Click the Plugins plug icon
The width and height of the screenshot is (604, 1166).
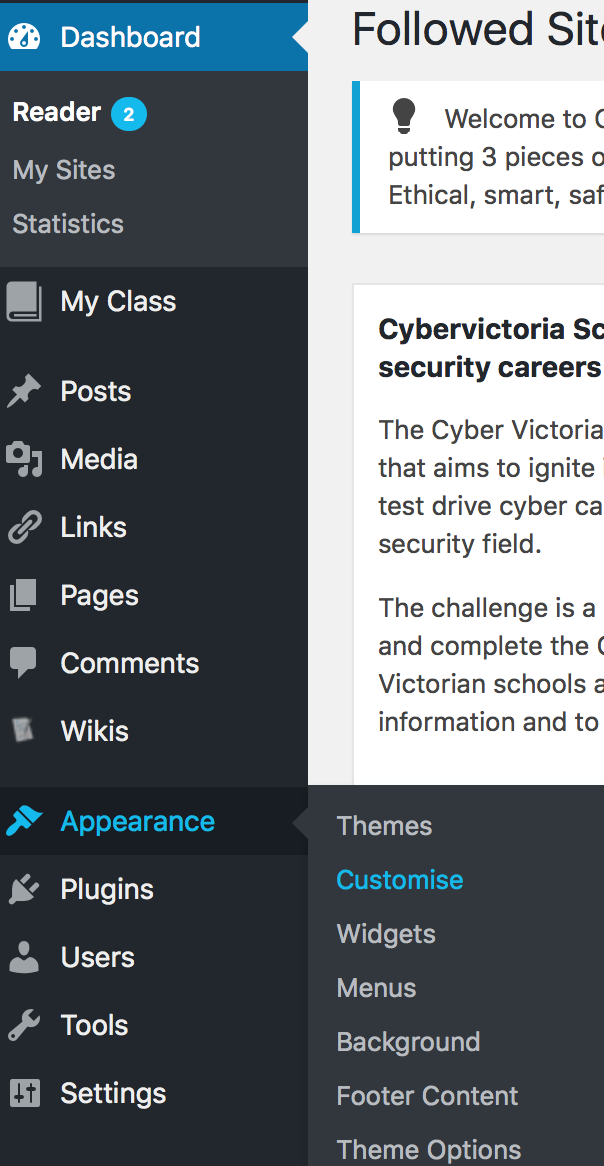click(24, 890)
